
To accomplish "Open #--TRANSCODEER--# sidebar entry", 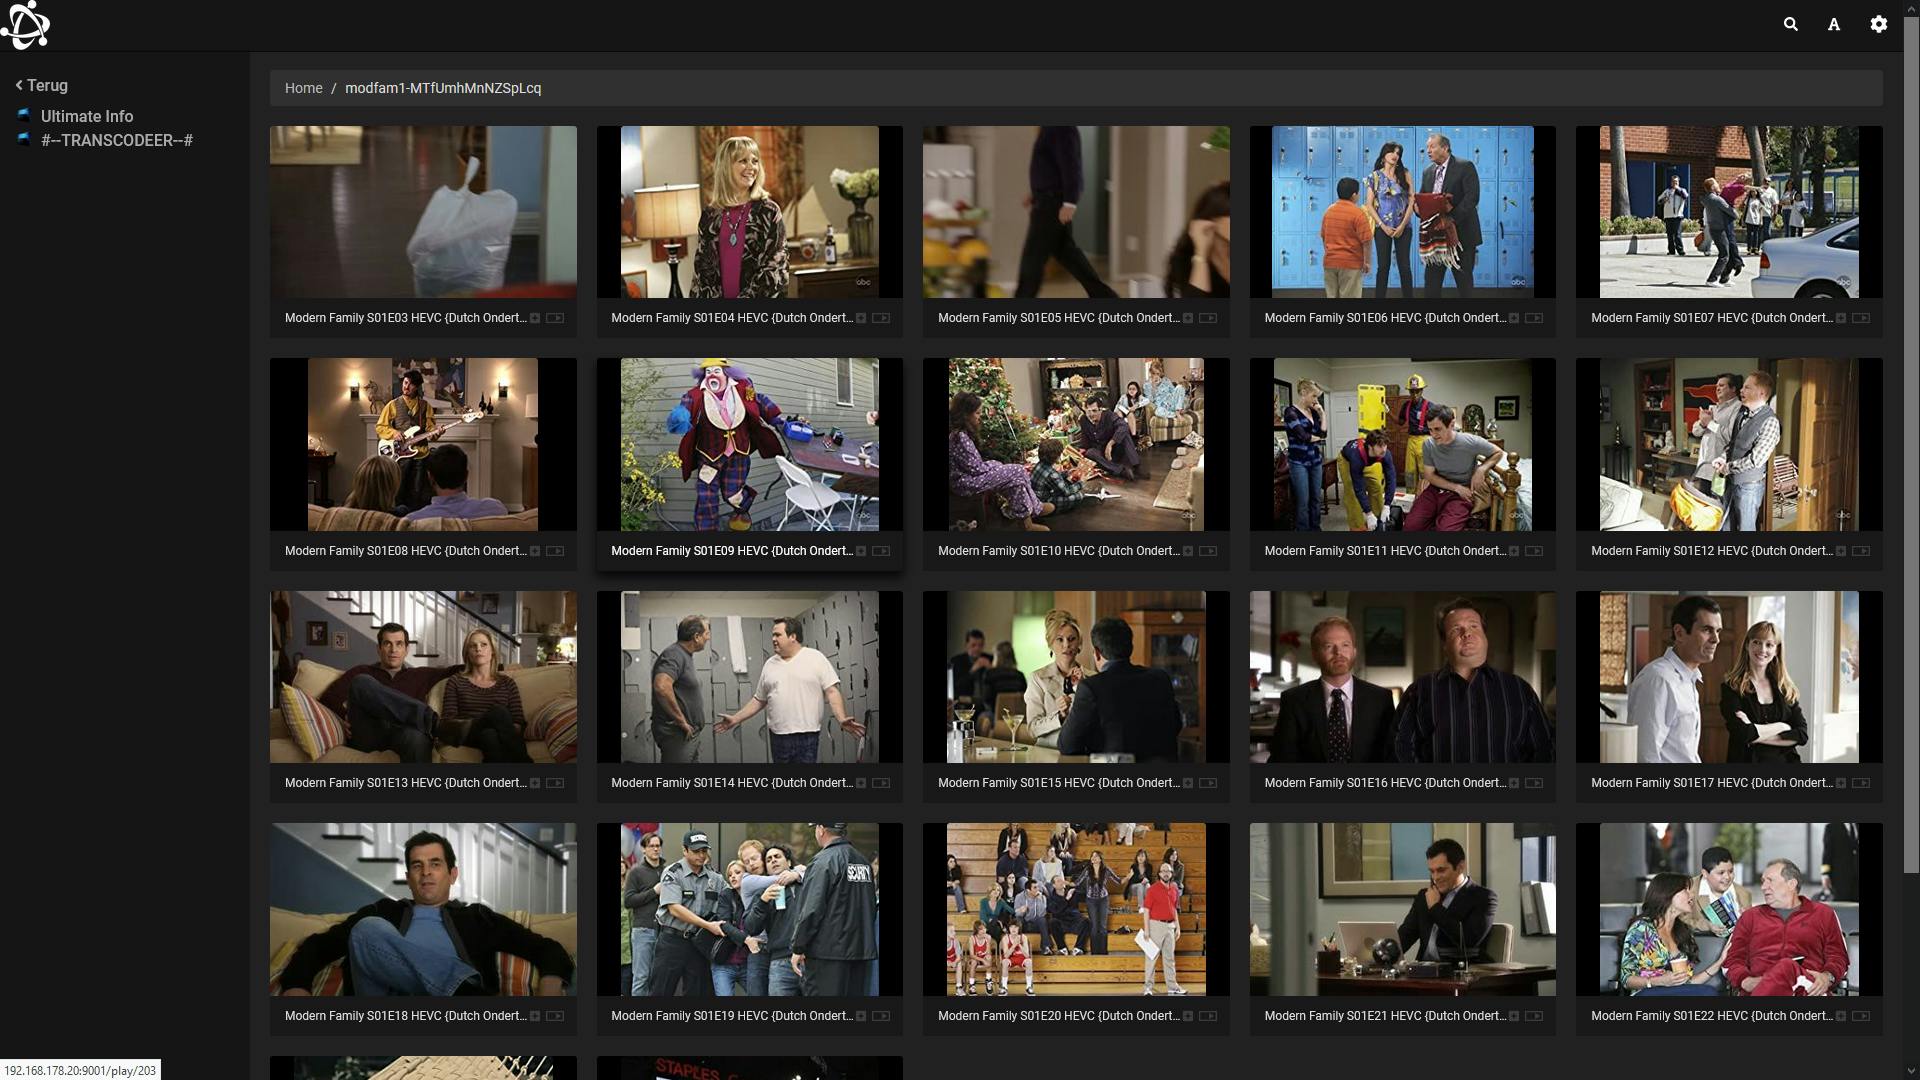I will [x=116, y=140].
